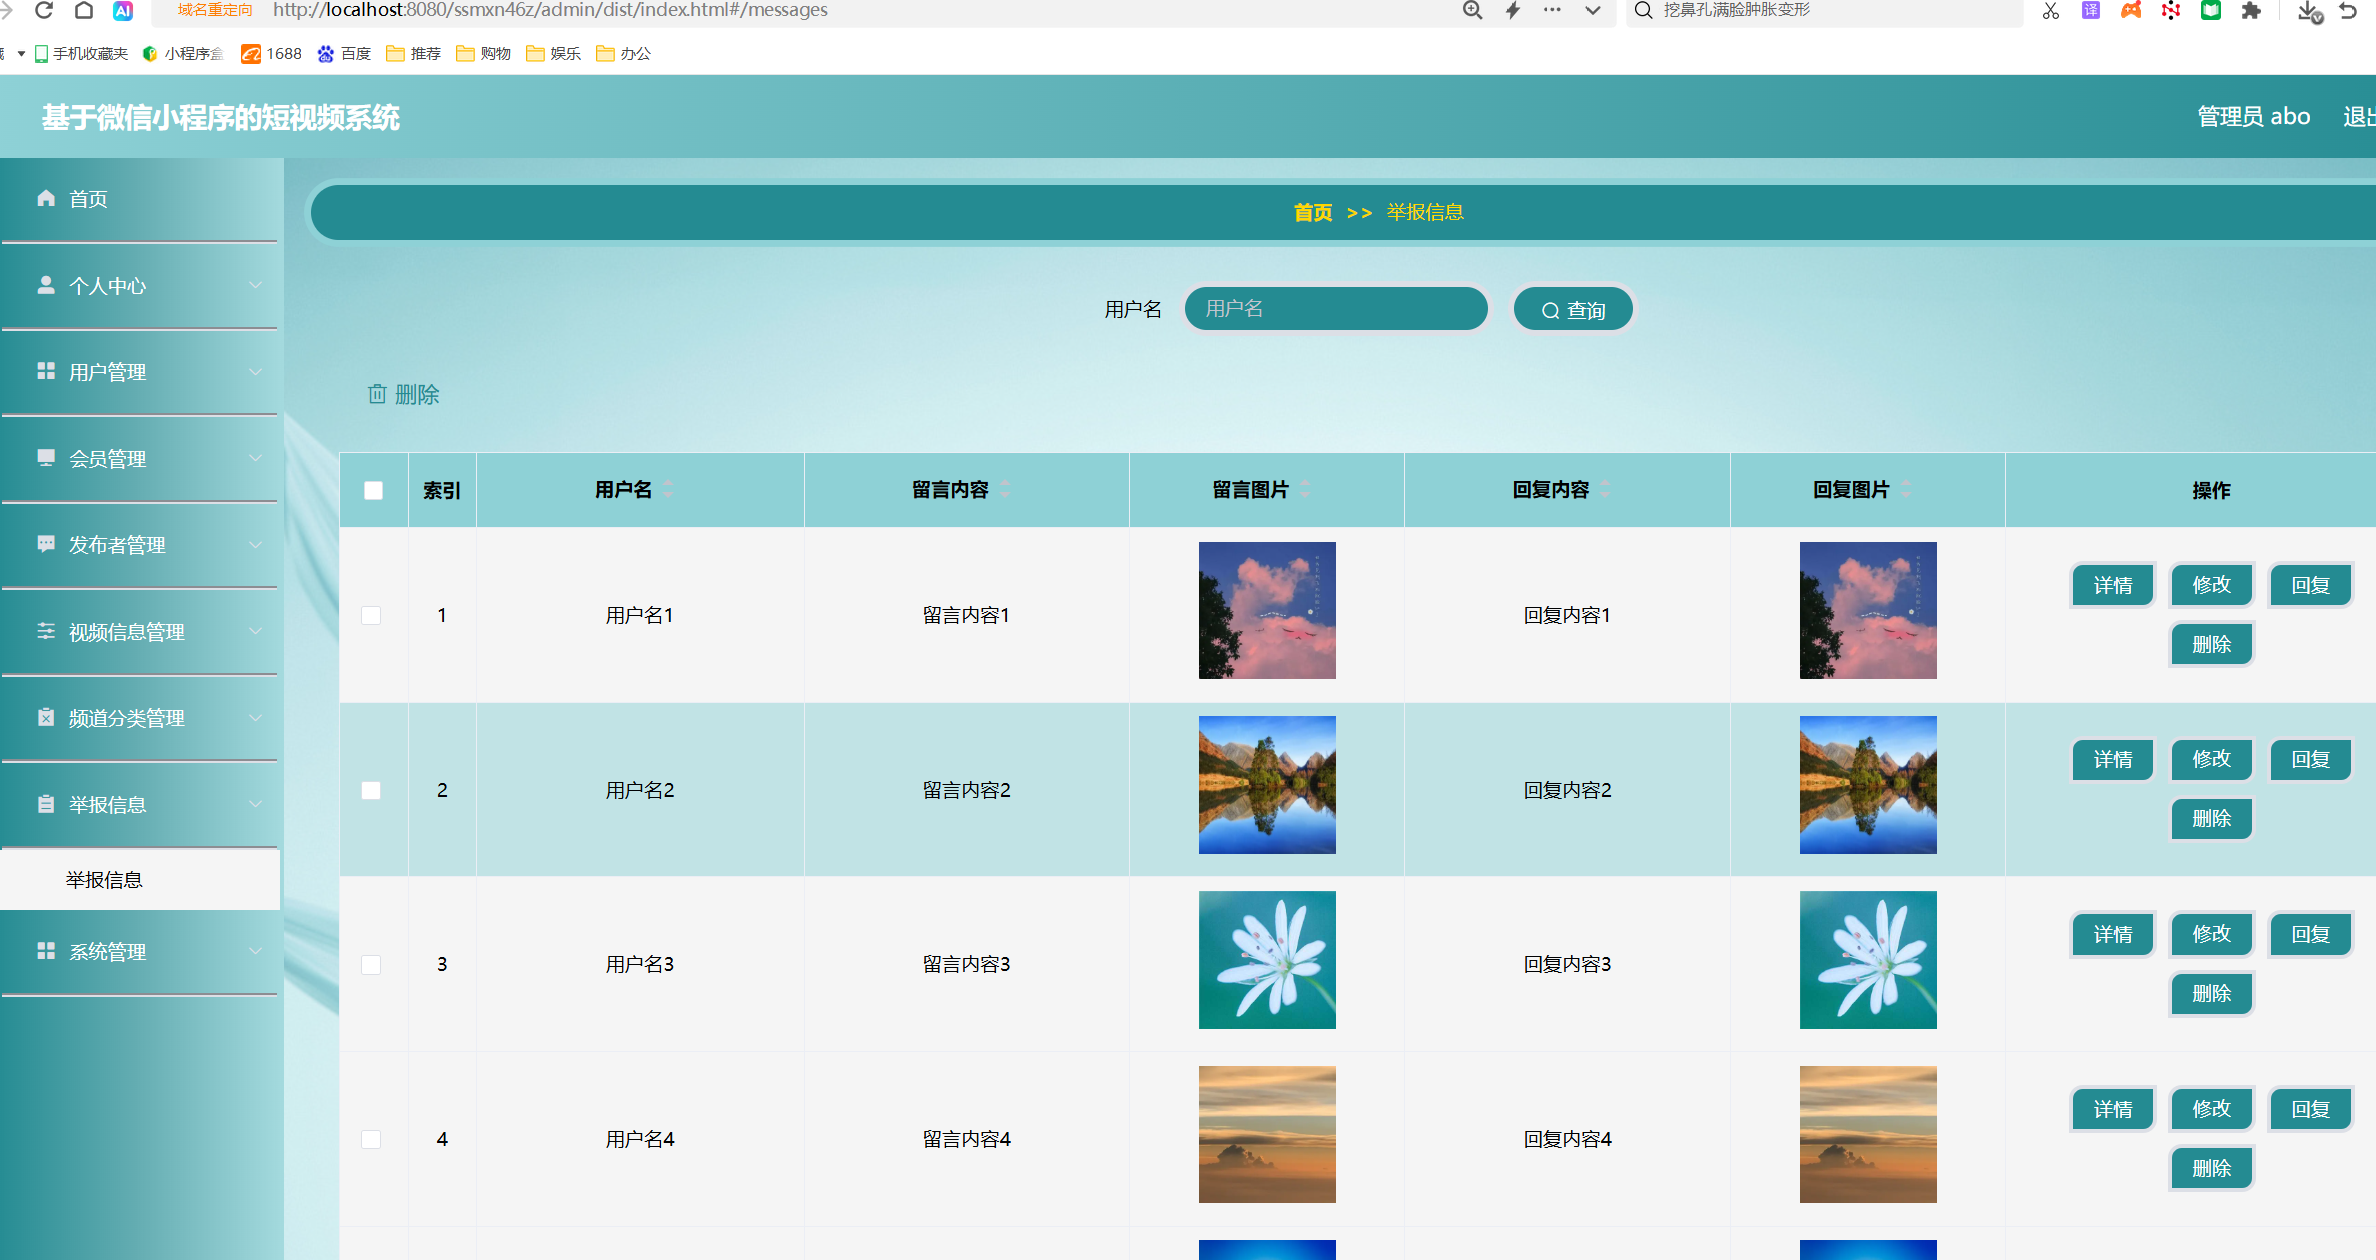
Task: Collapse the 举报信息 sidebar menu
Action: click(140, 804)
